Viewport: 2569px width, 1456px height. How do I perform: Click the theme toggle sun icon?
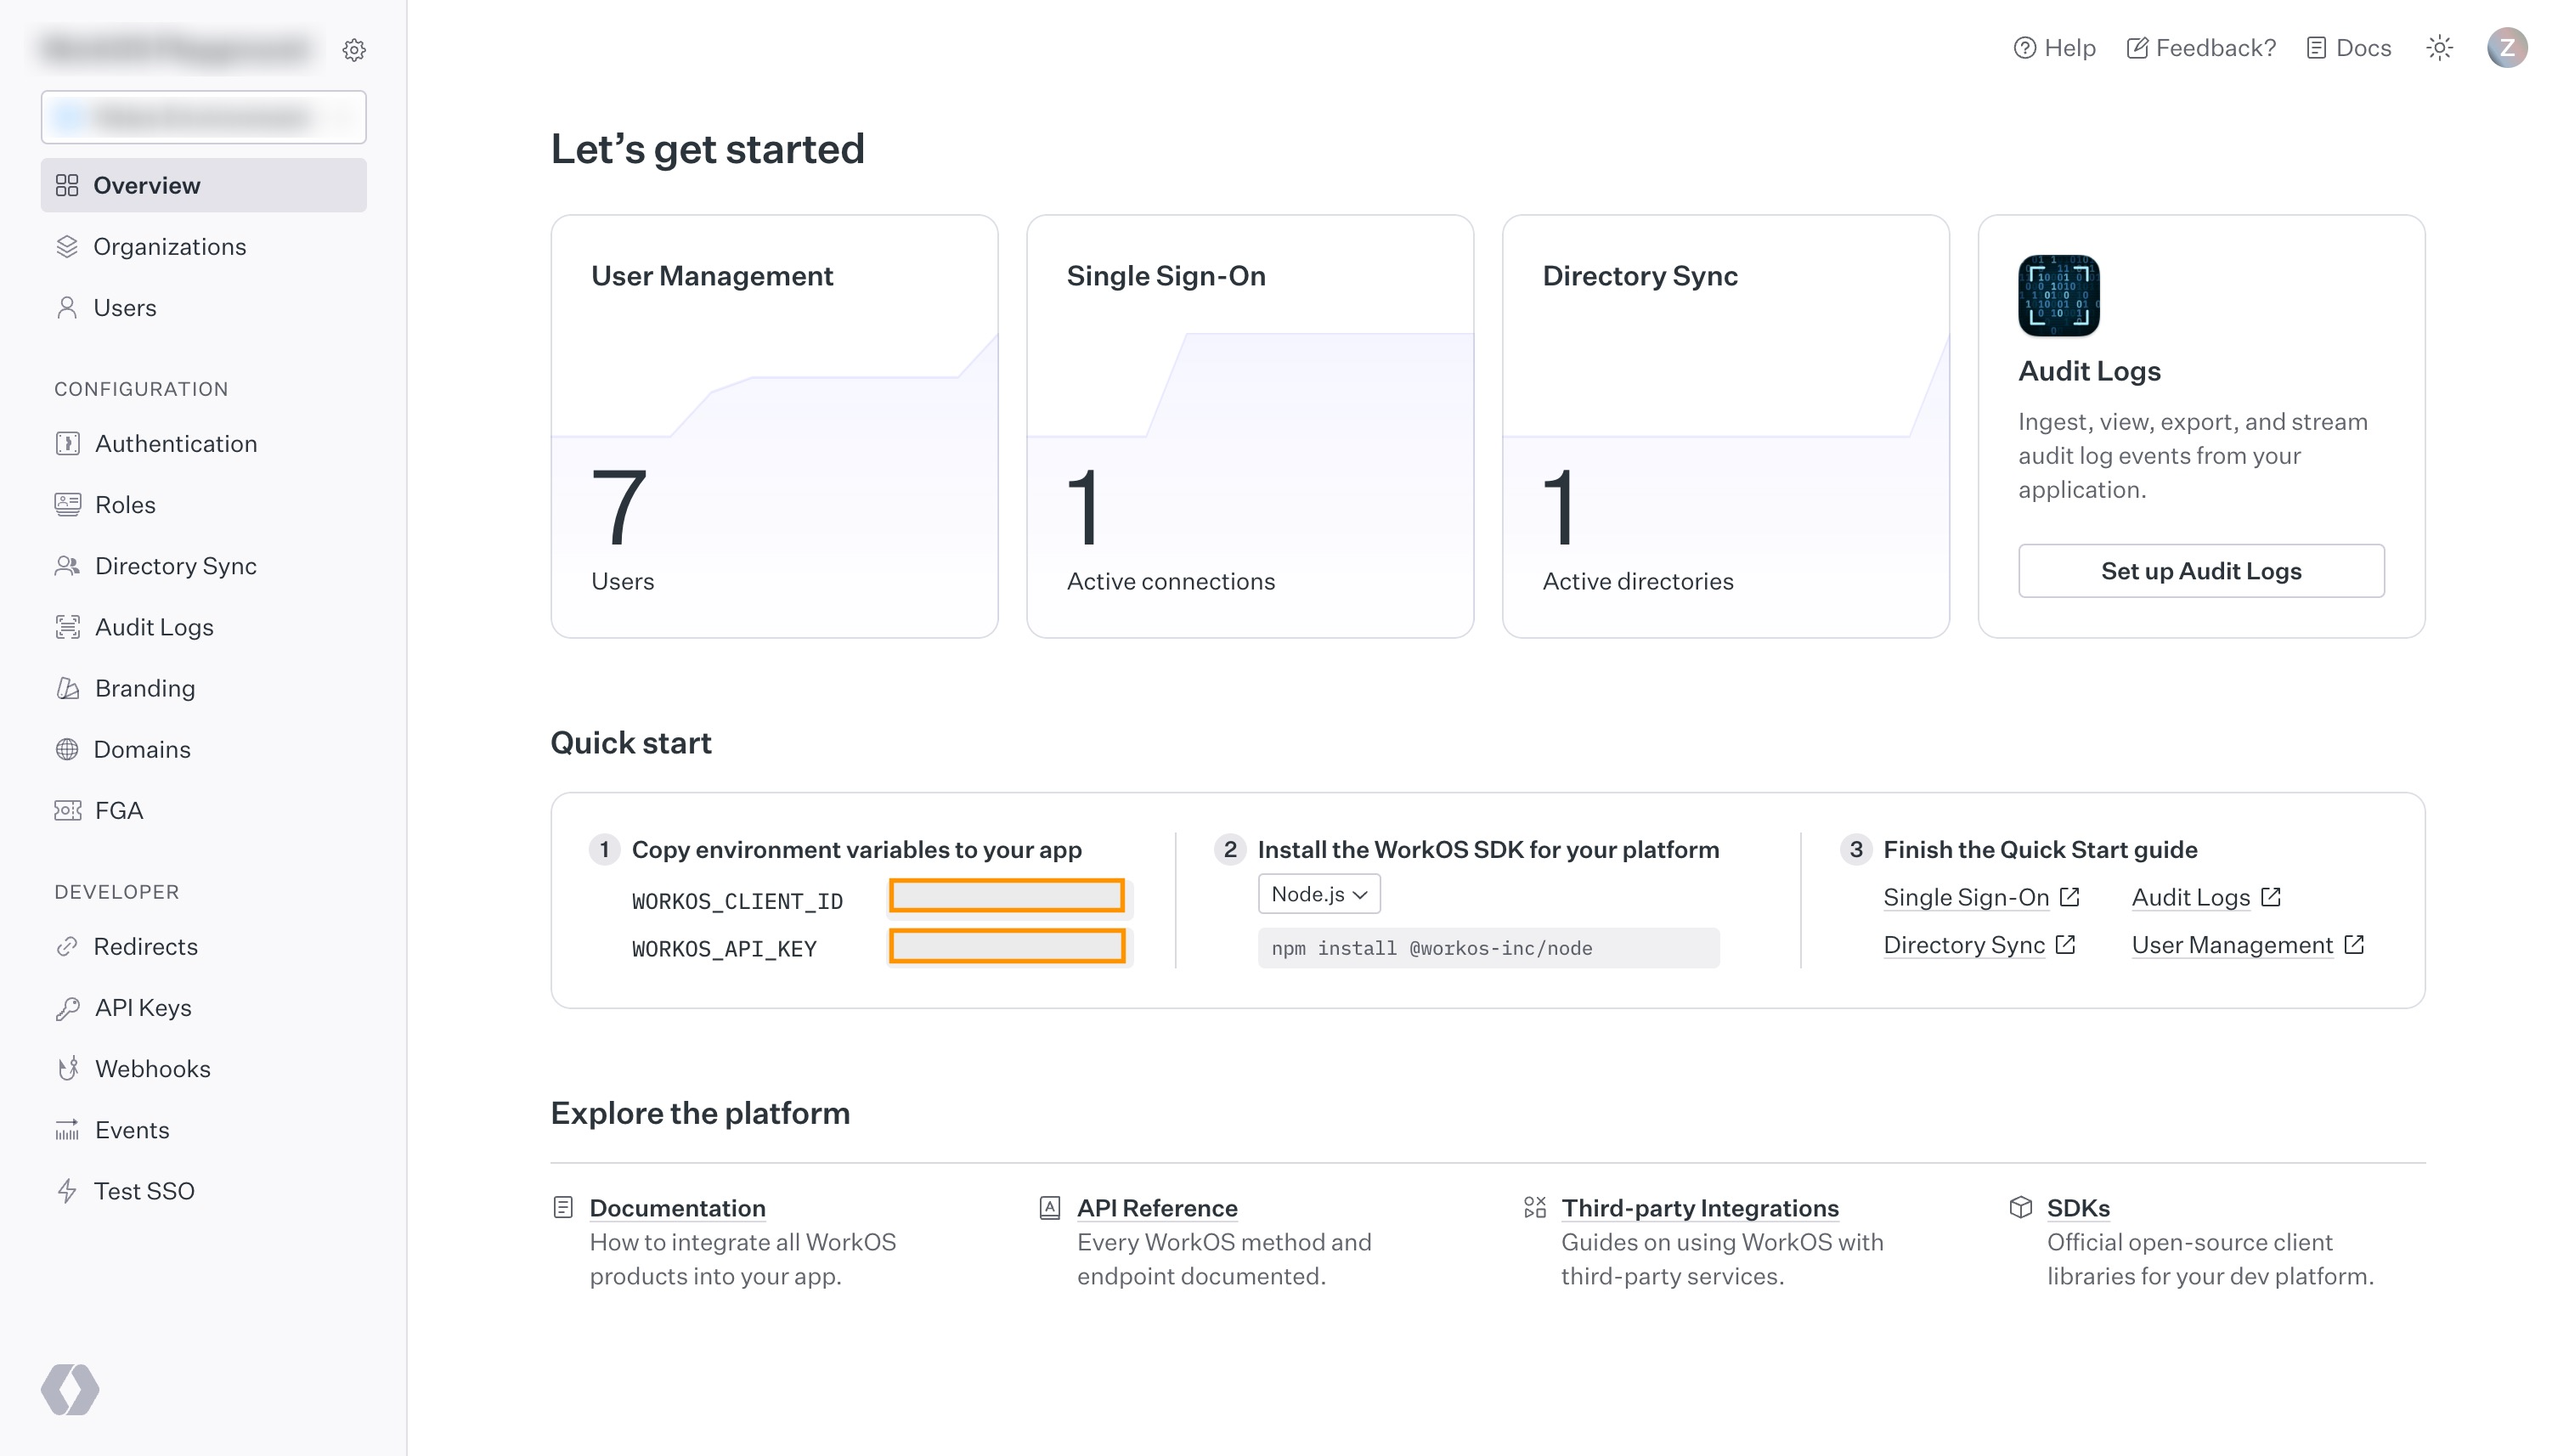(x=2440, y=48)
